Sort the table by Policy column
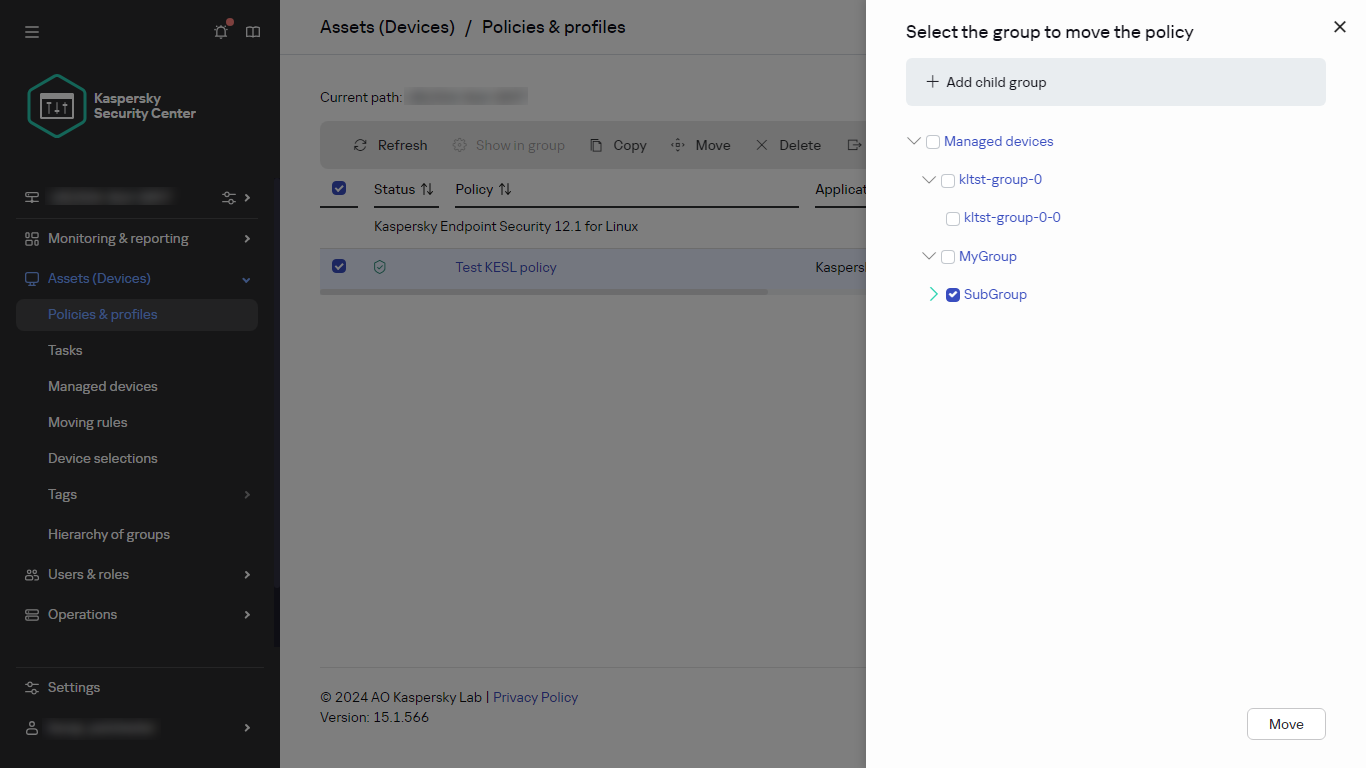This screenshot has width=1366, height=768. [x=505, y=189]
